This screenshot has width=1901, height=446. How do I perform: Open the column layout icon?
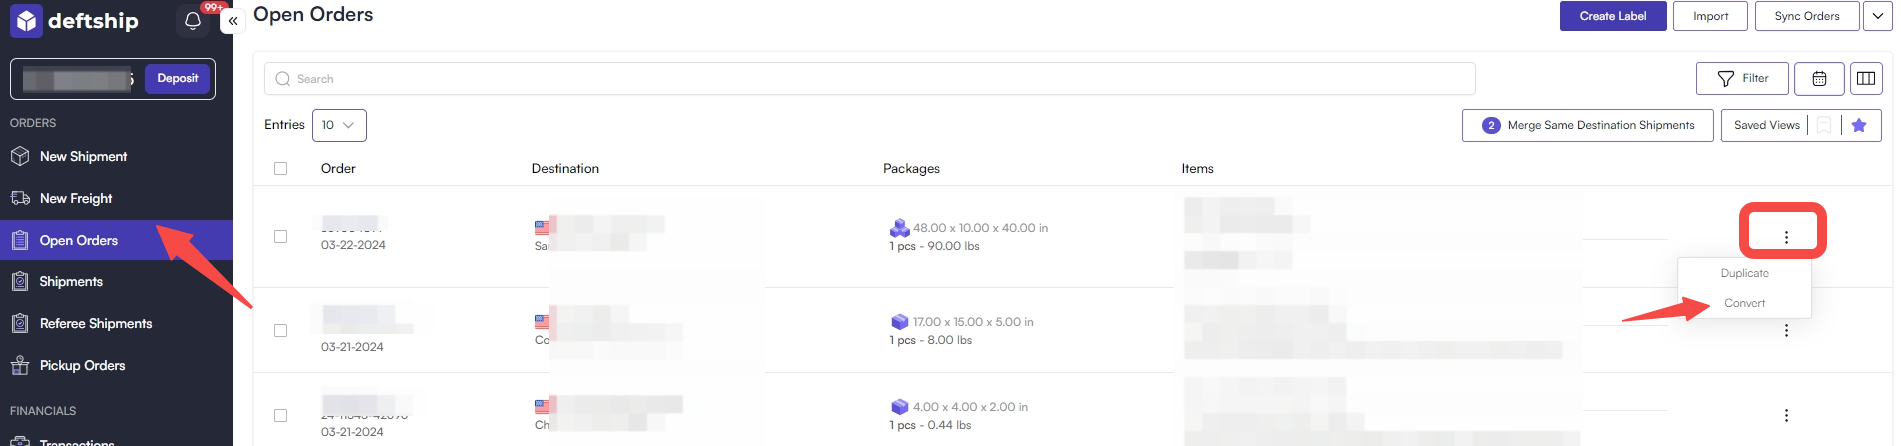(1866, 78)
